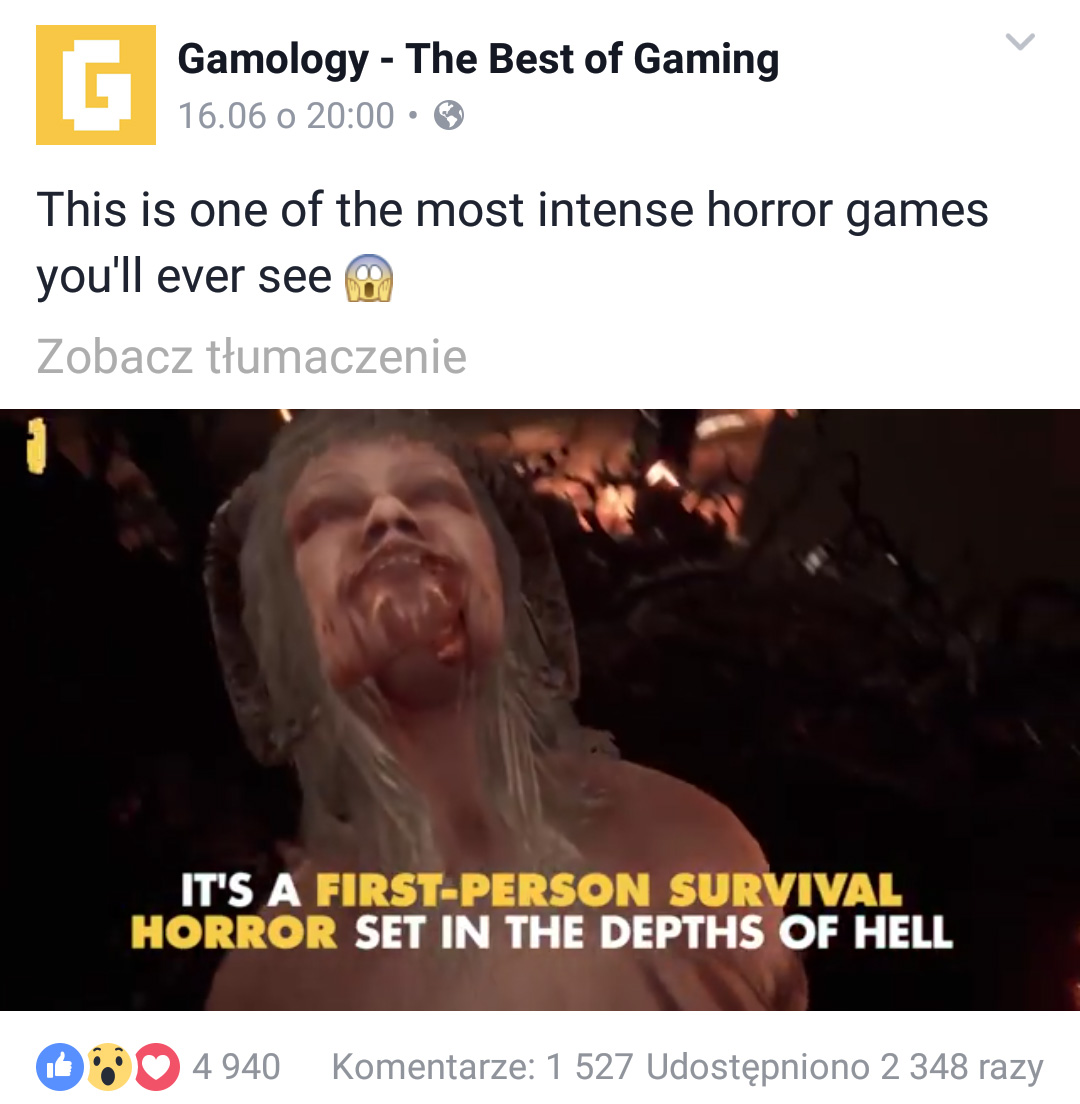1080x1104 pixels.
Task: Expand the post options chevron menu
Action: 1019,42
